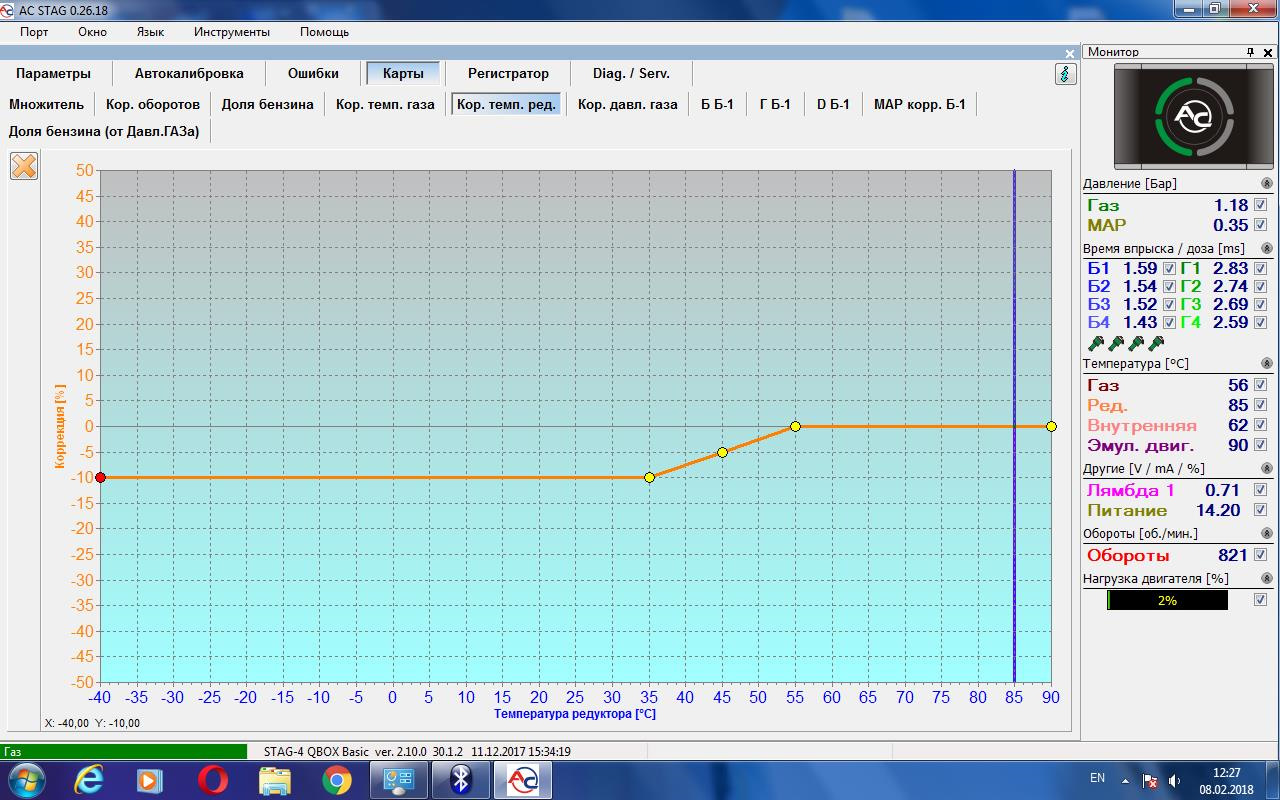
Task: Toggle the engine load bar checkbox
Action: pos(1260,600)
